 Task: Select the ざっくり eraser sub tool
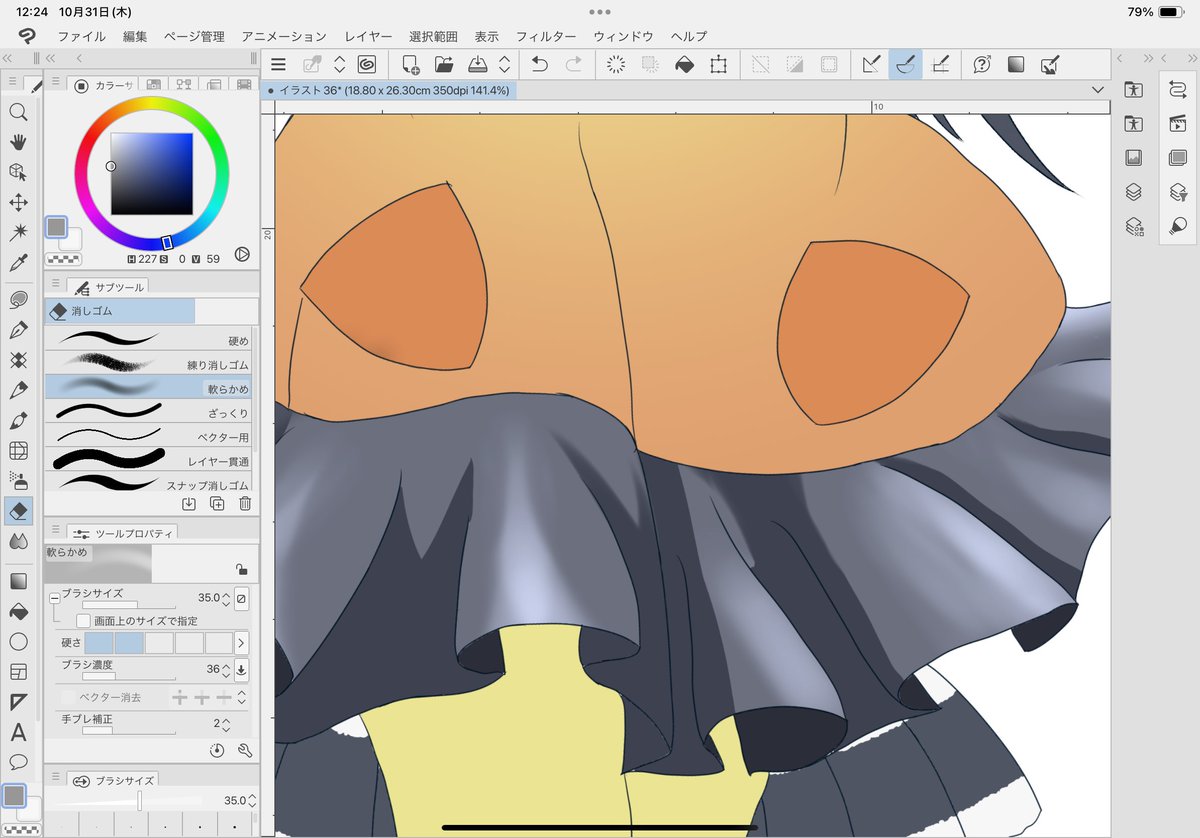(148, 412)
